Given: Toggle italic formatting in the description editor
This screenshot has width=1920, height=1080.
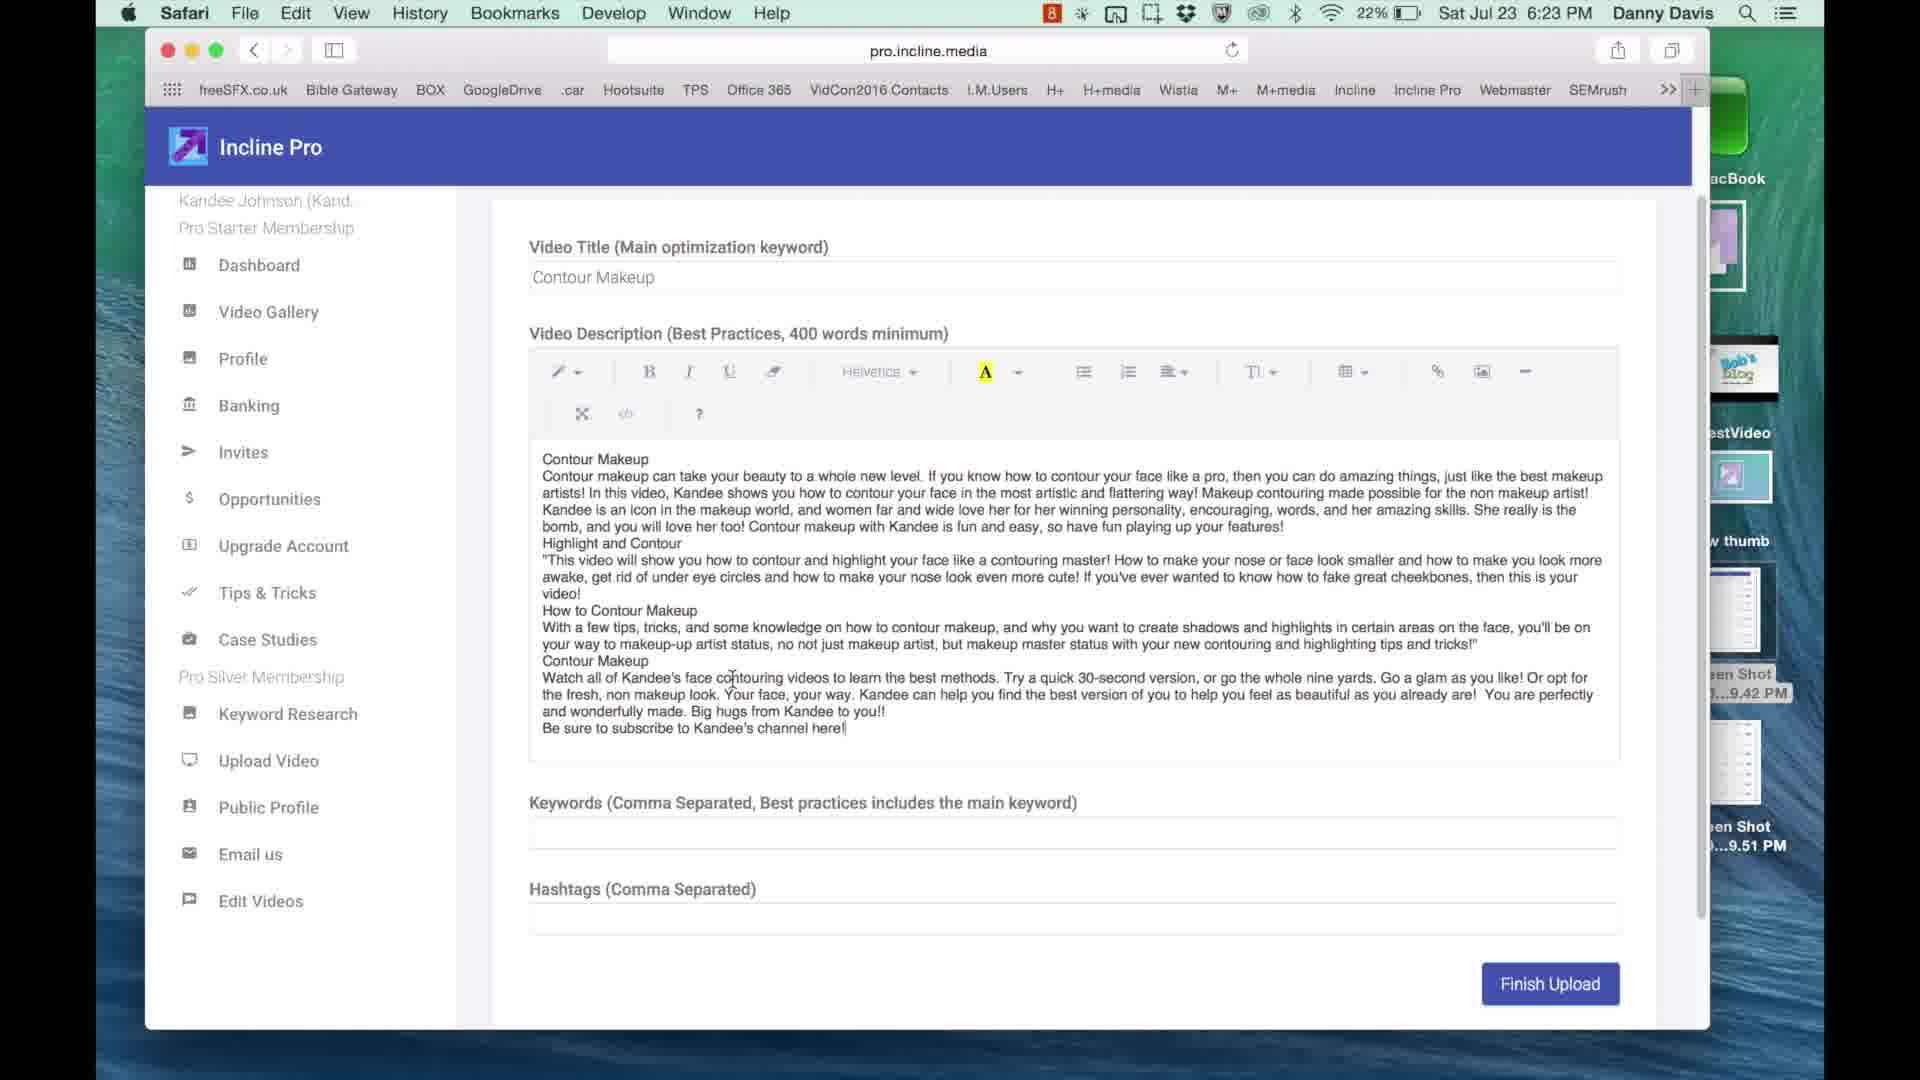Looking at the screenshot, I should coord(689,372).
